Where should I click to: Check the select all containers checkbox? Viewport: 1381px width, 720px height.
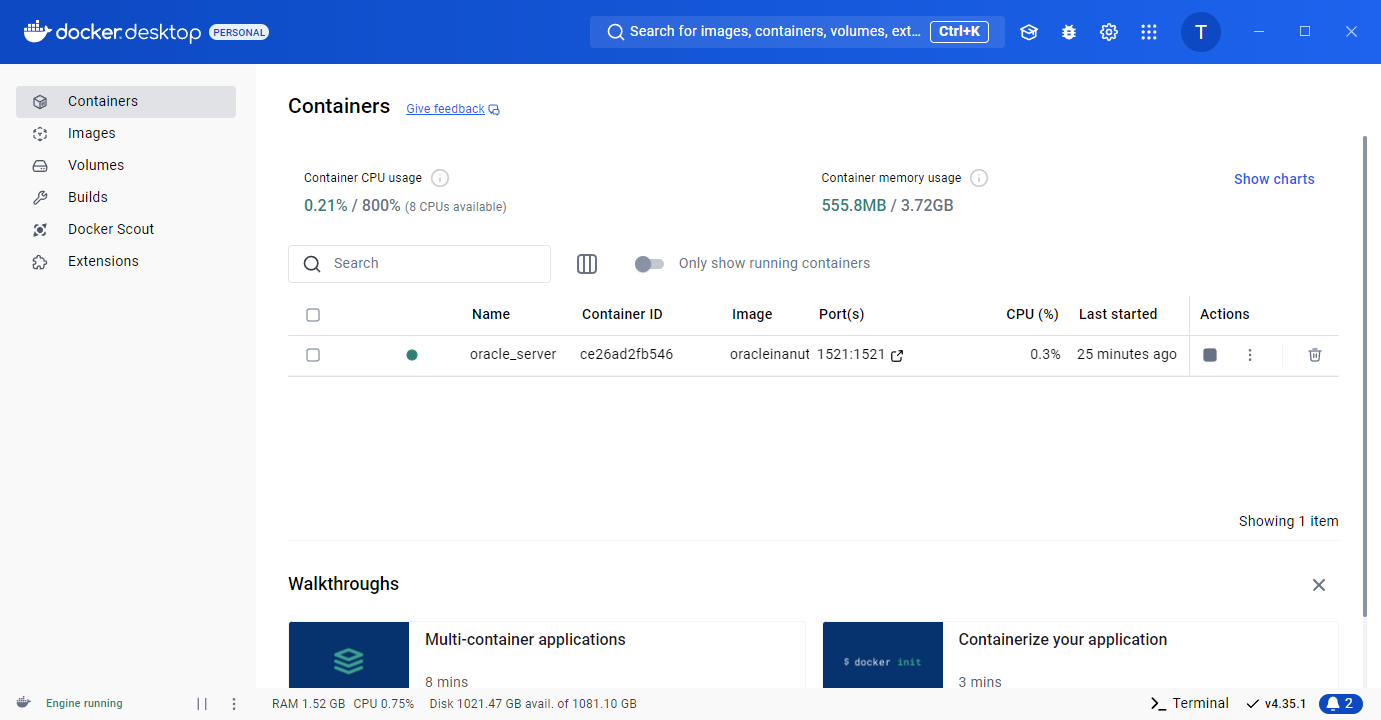(313, 315)
